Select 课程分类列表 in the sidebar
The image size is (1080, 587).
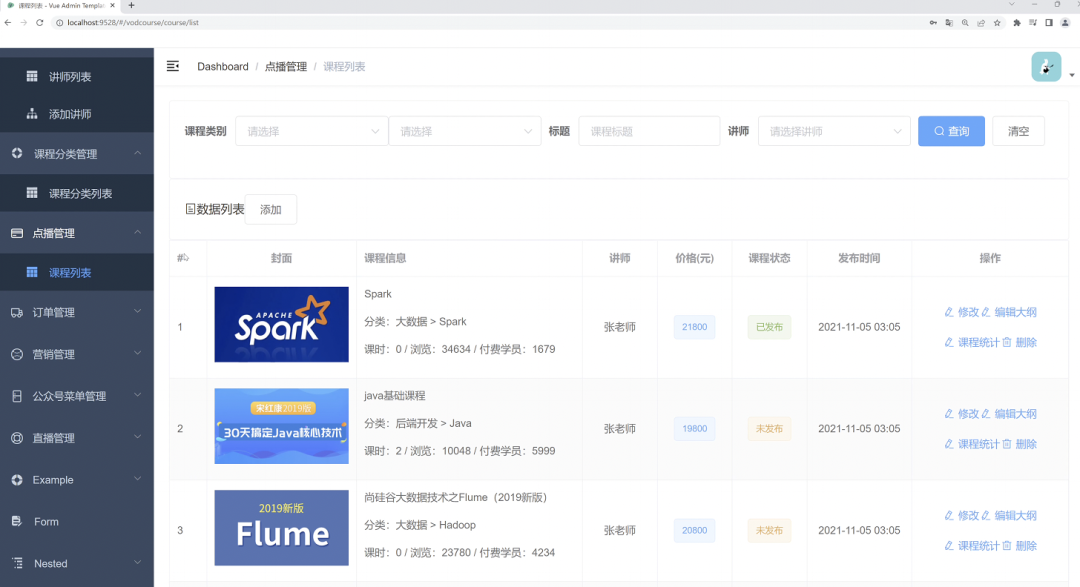(80, 194)
